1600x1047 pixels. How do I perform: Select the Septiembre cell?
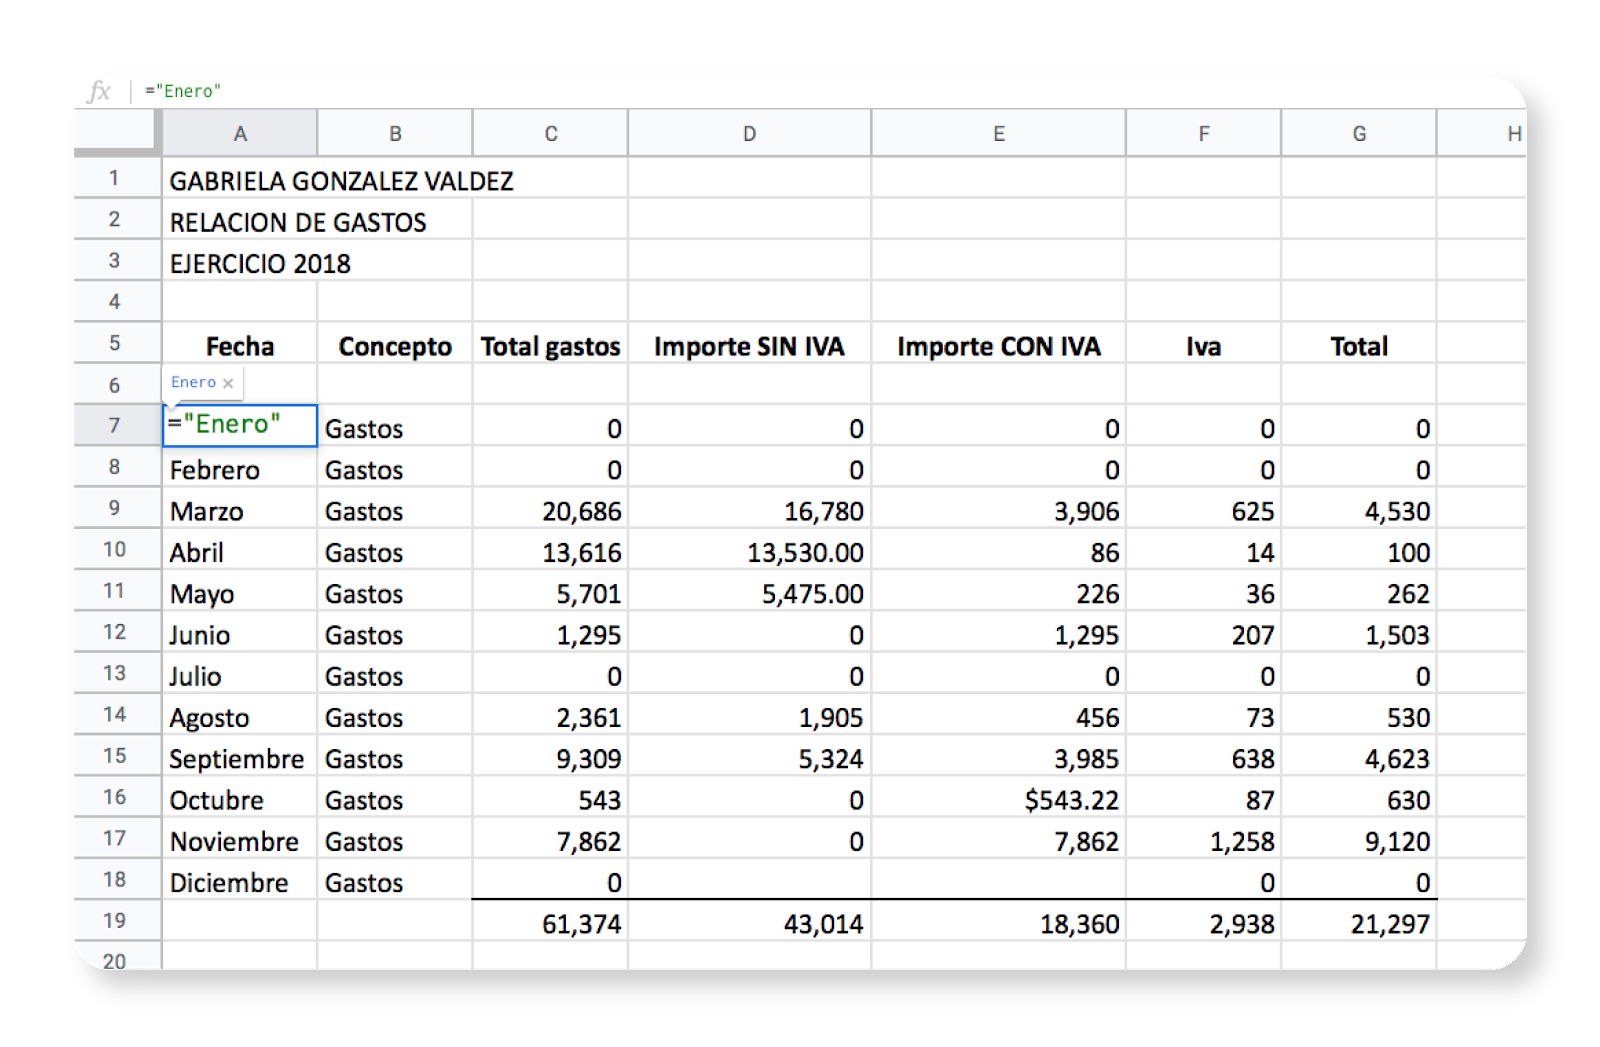(240, 759)
